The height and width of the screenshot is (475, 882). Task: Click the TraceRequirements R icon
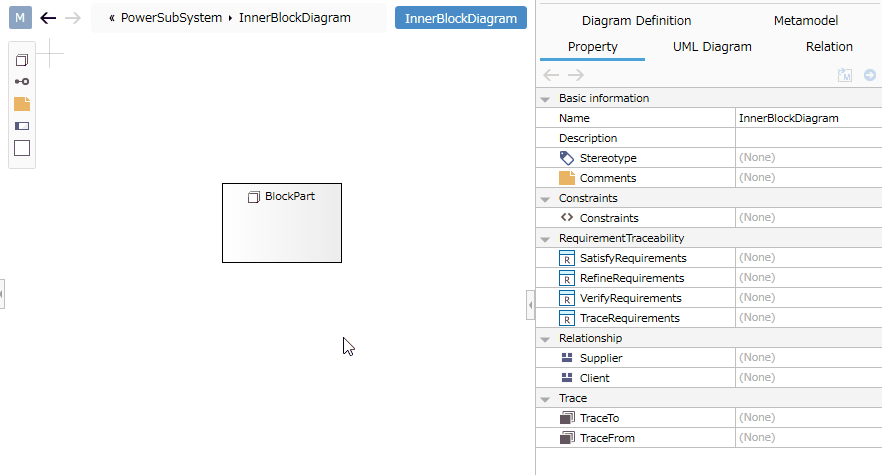[x=567, y=318]
